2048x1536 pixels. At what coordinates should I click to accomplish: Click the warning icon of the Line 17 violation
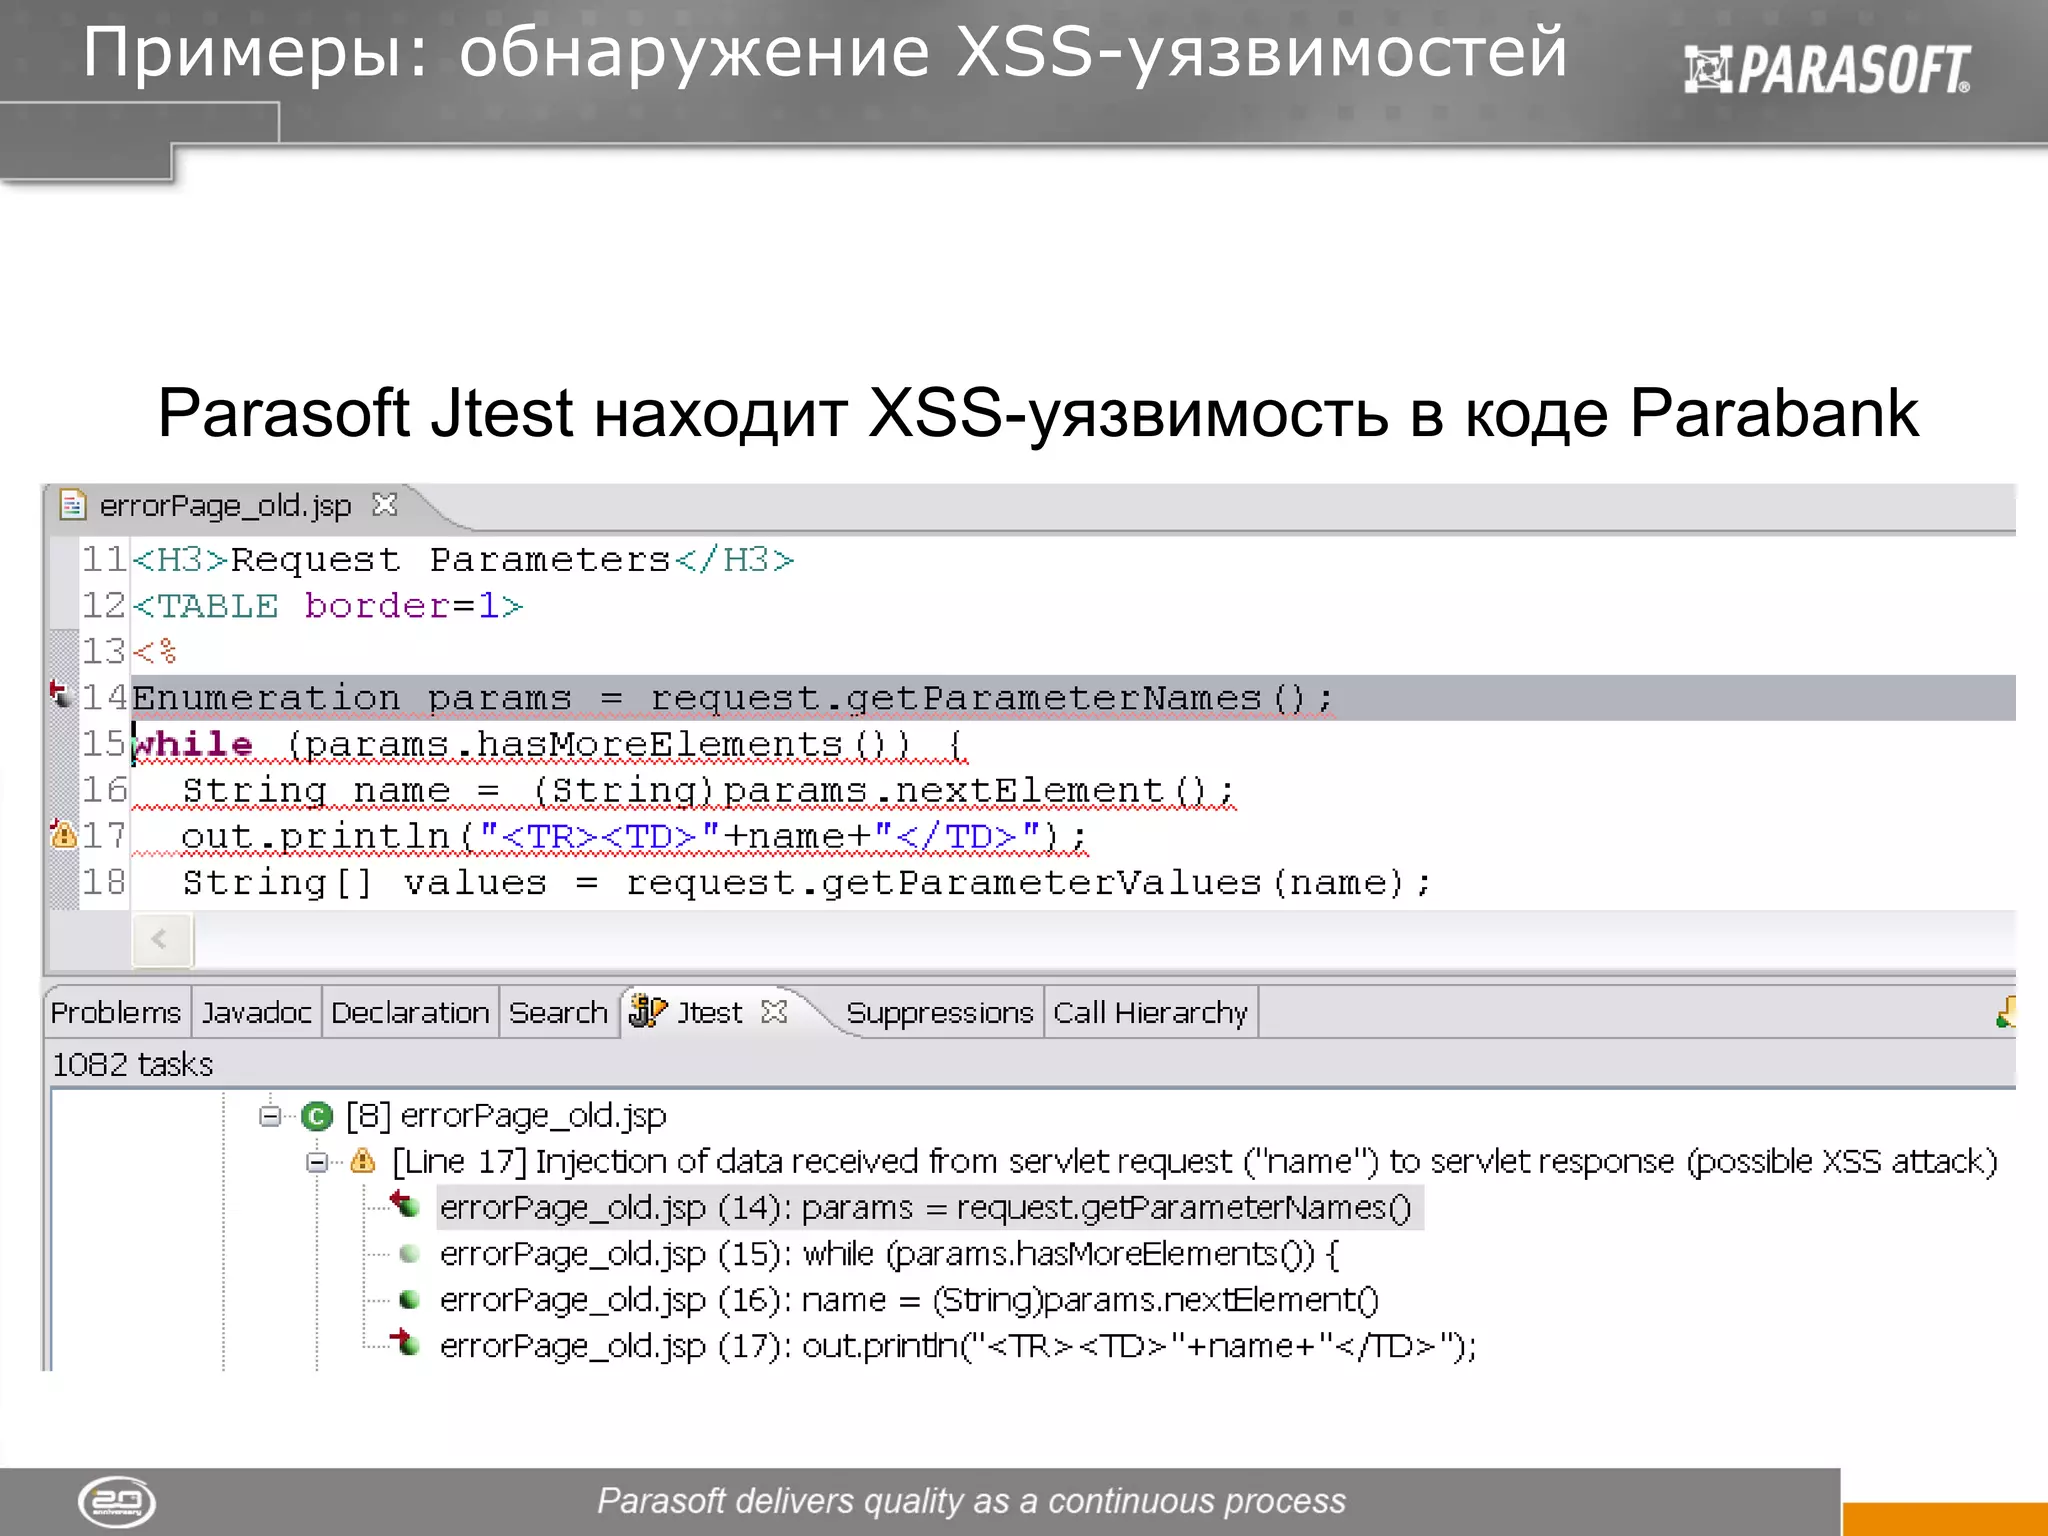pyautogui.click(x=363, y=1161)
